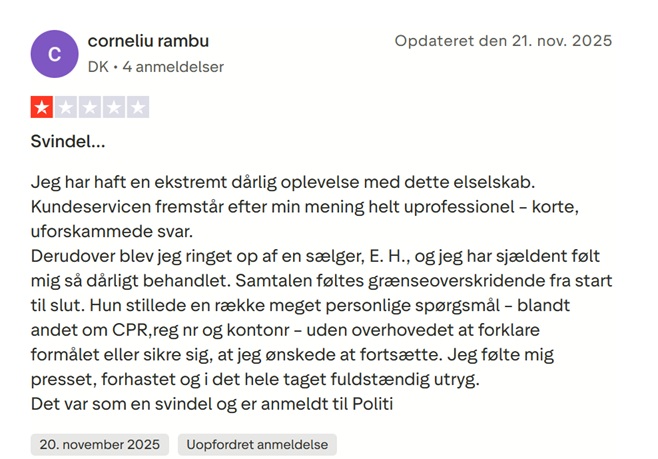658x459 pixels.
Task: Open reviewer profile "corneliu rambu"
Action: tap(148, 42)
